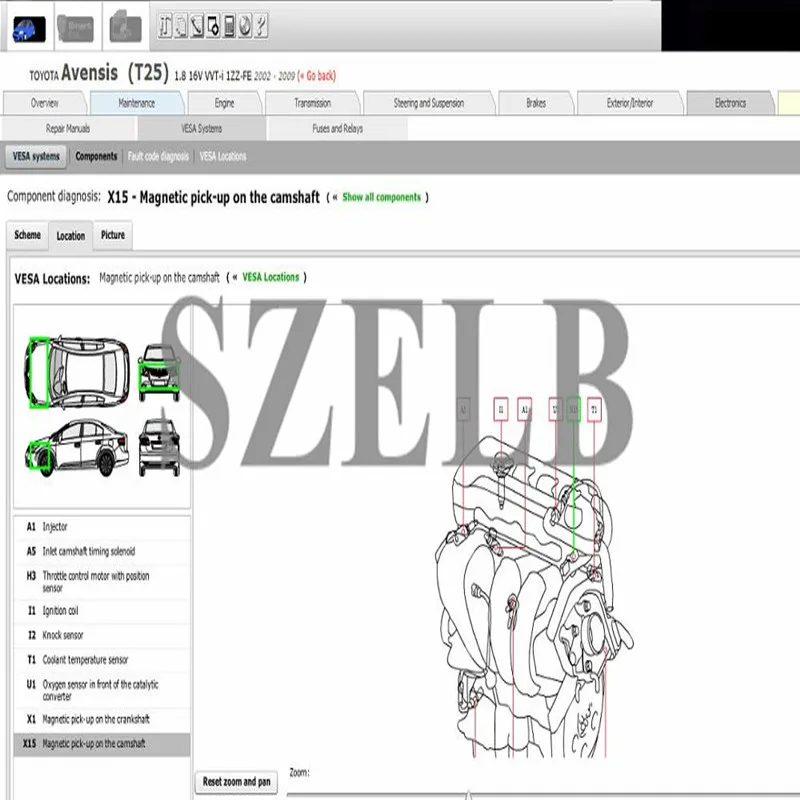
Task: Select the front-view car thumbnail
Action: pyautogui.click(x=160, y=373)
